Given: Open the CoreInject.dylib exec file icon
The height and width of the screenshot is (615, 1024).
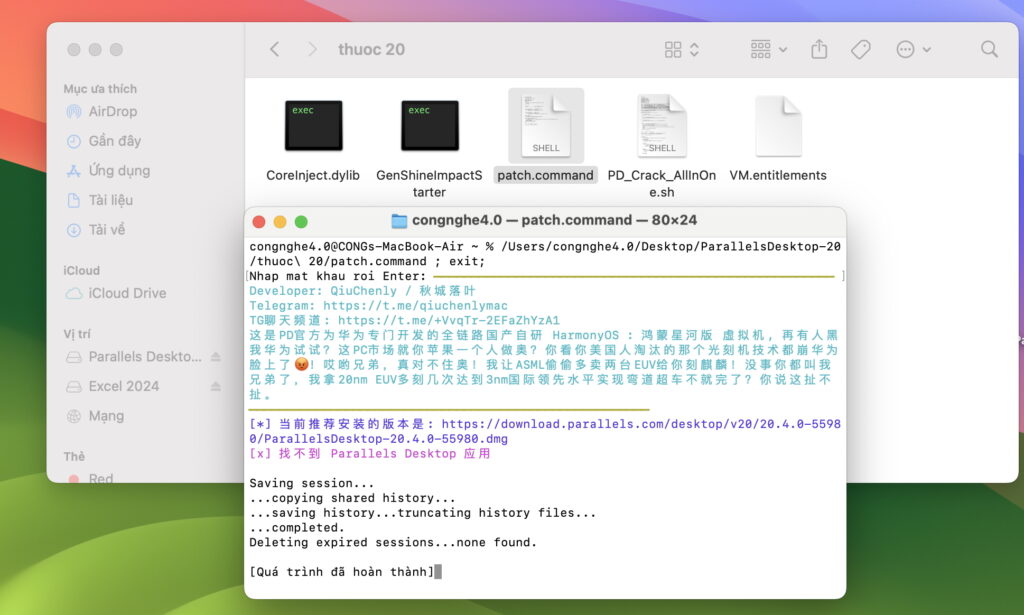Looking at the screenshot, I should 313,126.
